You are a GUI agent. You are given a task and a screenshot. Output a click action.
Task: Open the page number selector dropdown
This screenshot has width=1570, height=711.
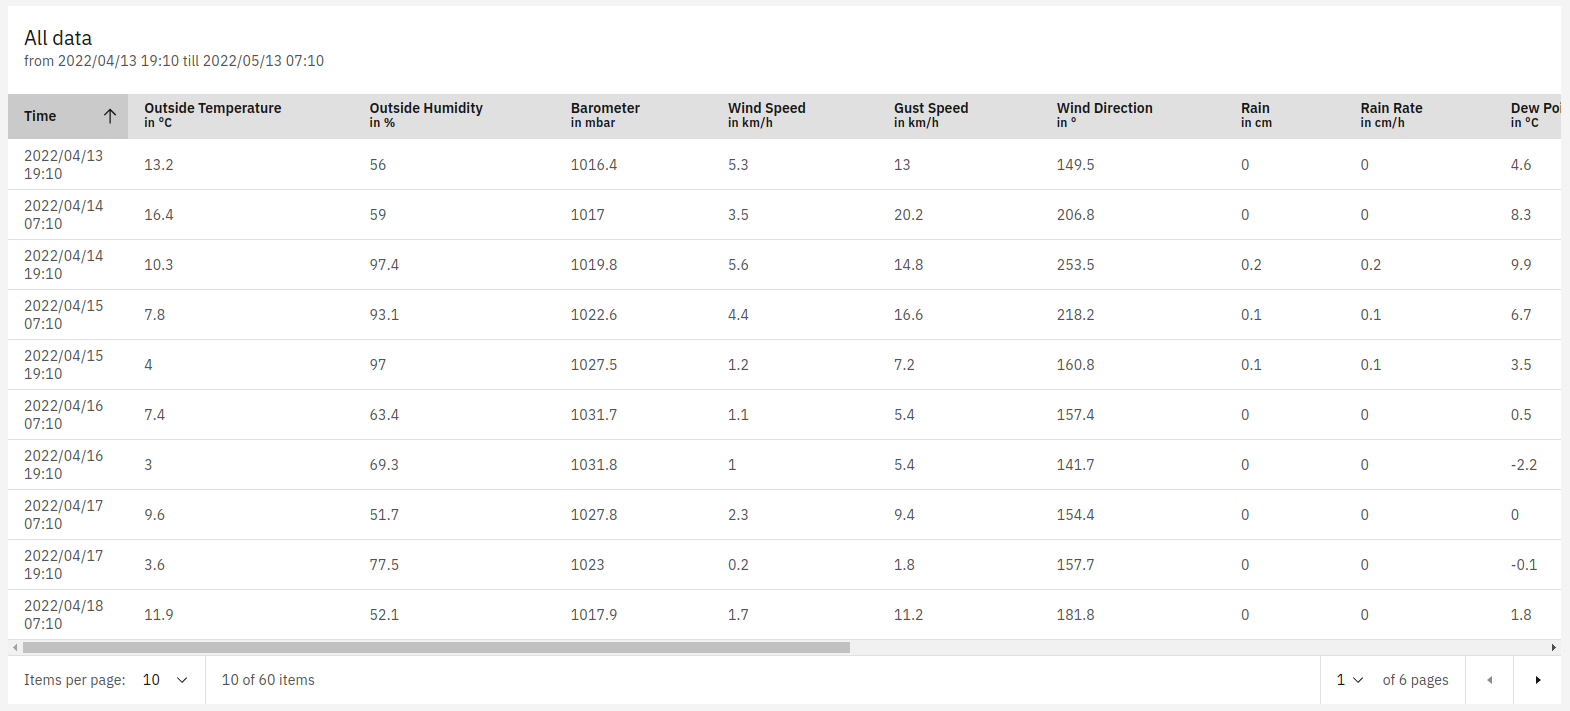pos(1350,680)
